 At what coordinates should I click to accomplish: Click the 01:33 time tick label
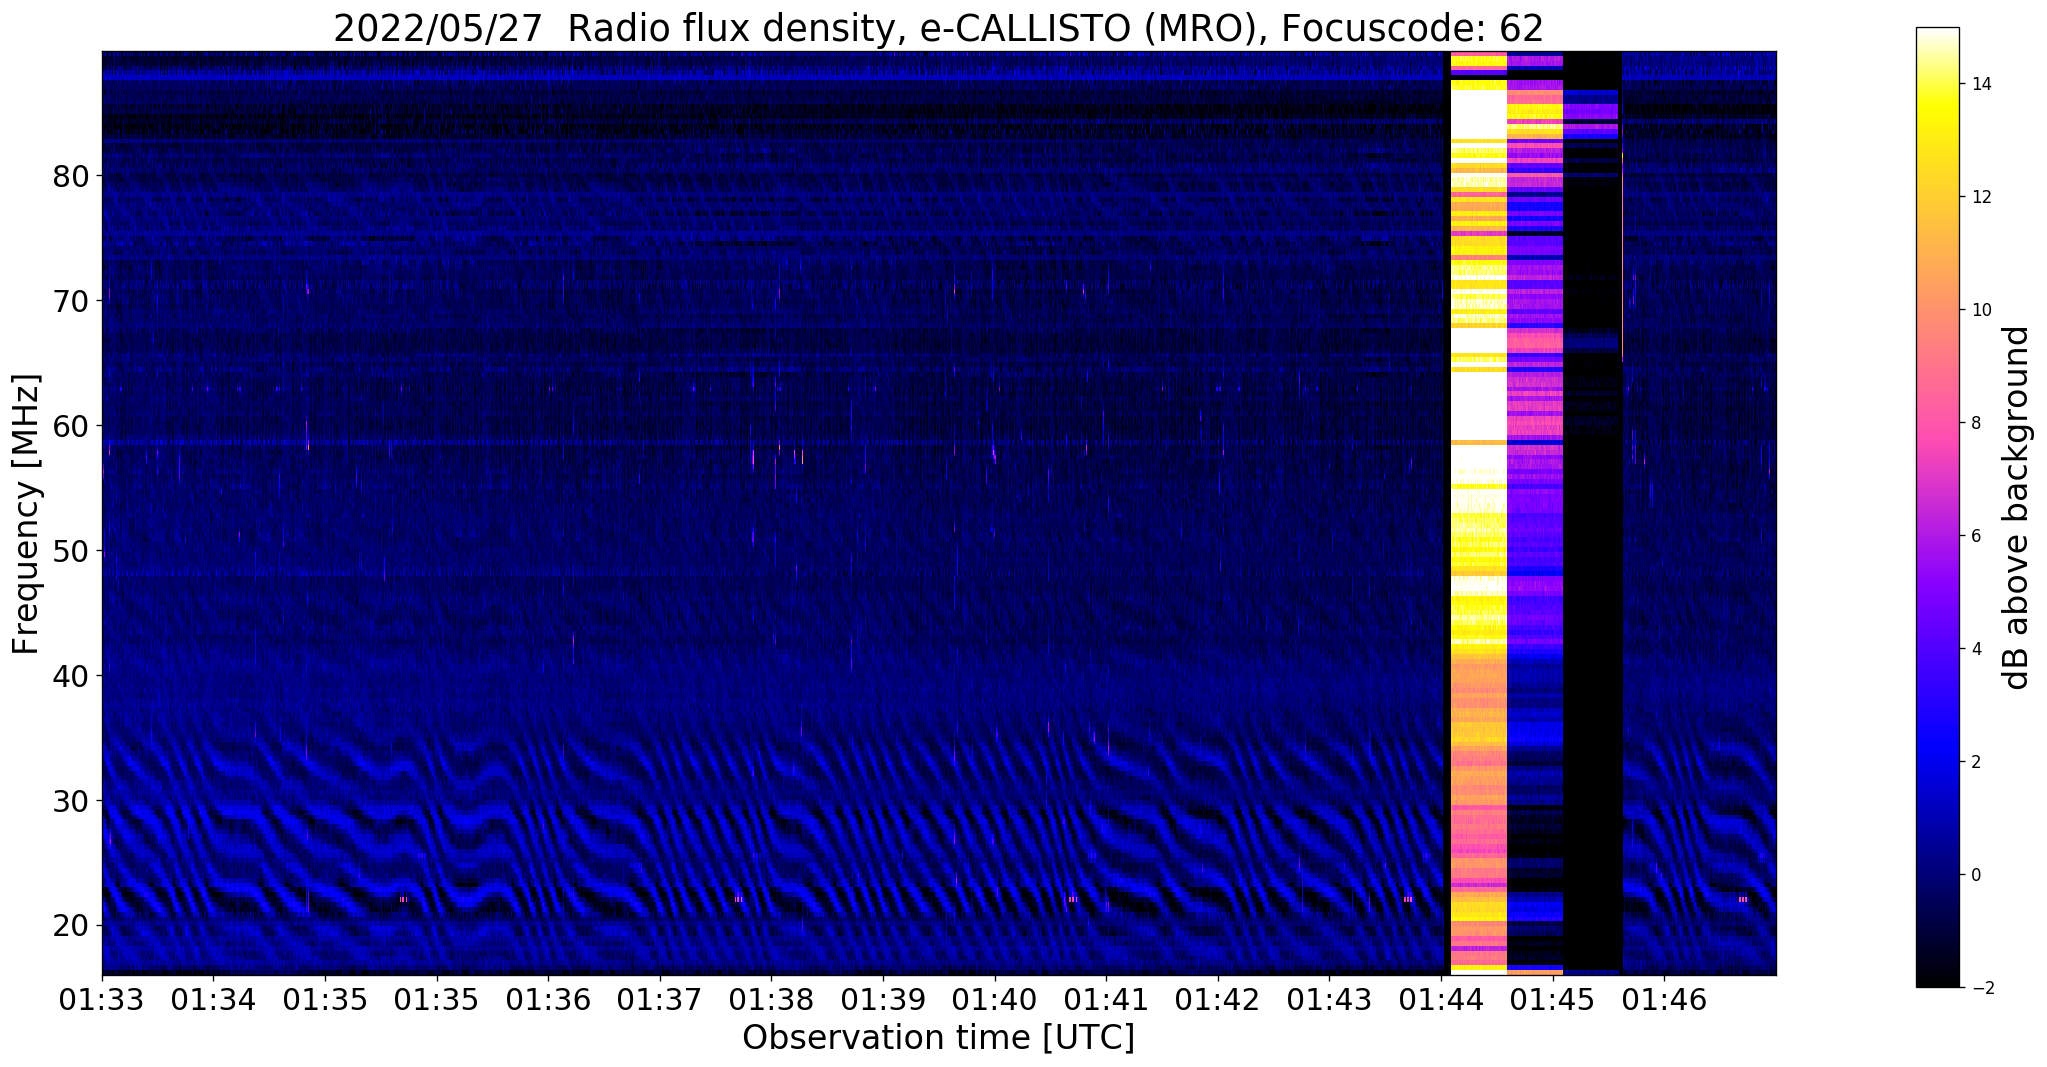click(102, 1000)
